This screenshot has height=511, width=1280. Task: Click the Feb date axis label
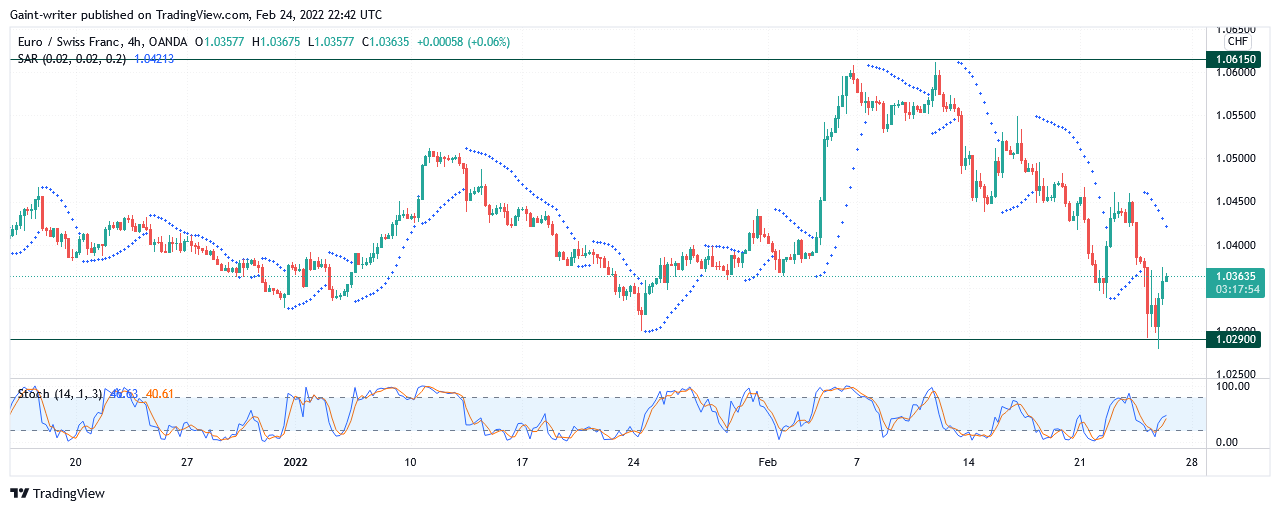point(767,462)
